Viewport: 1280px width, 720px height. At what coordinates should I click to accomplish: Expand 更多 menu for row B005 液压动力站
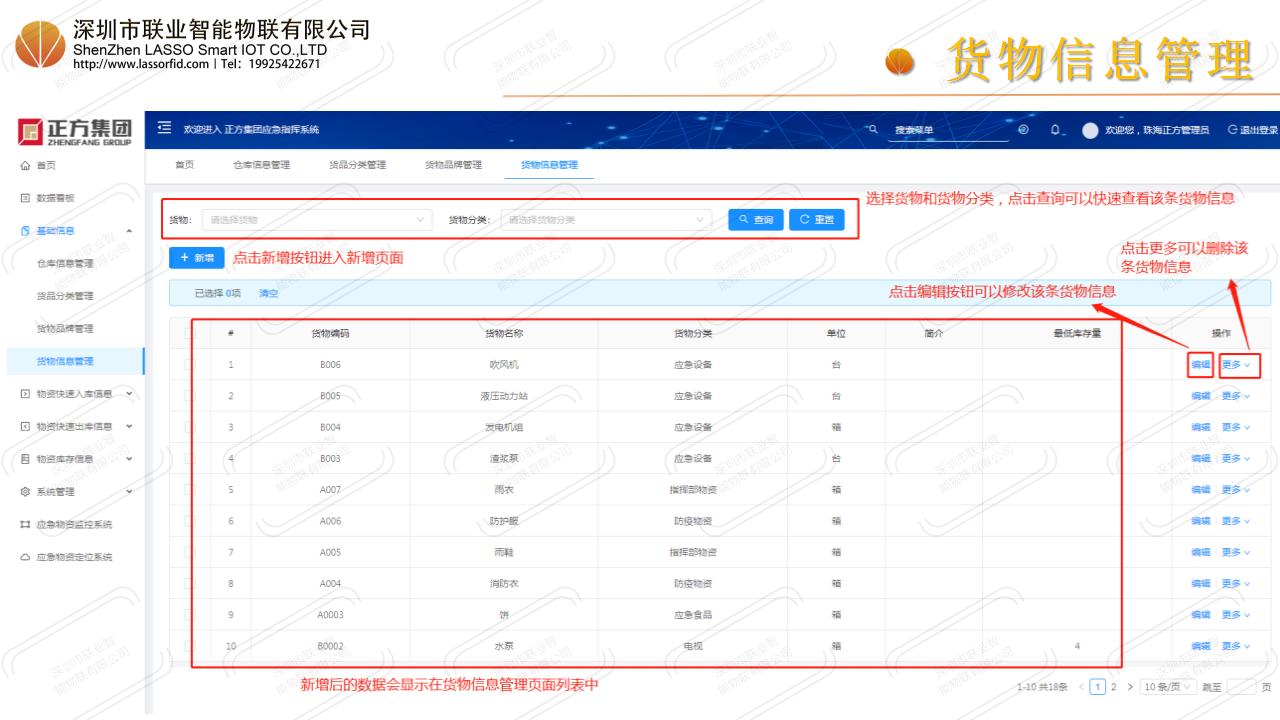1236,396
